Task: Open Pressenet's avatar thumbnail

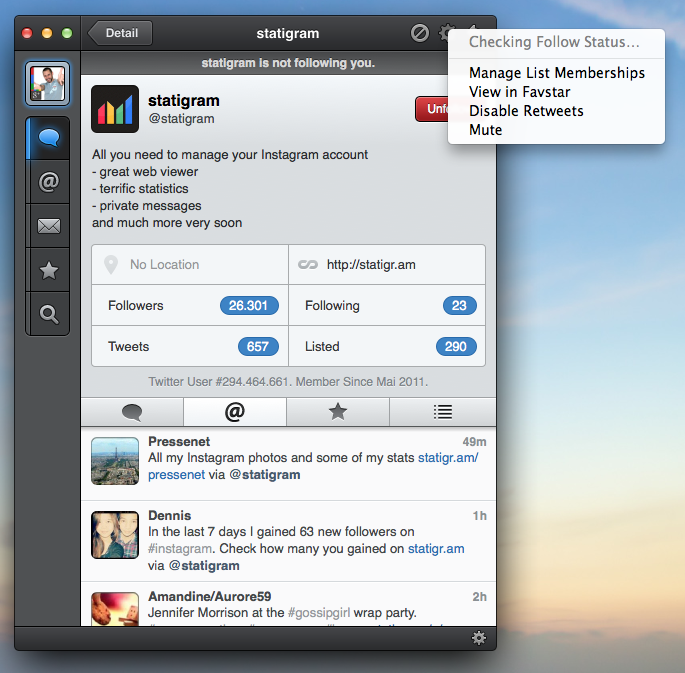Action: click(115, 461)
